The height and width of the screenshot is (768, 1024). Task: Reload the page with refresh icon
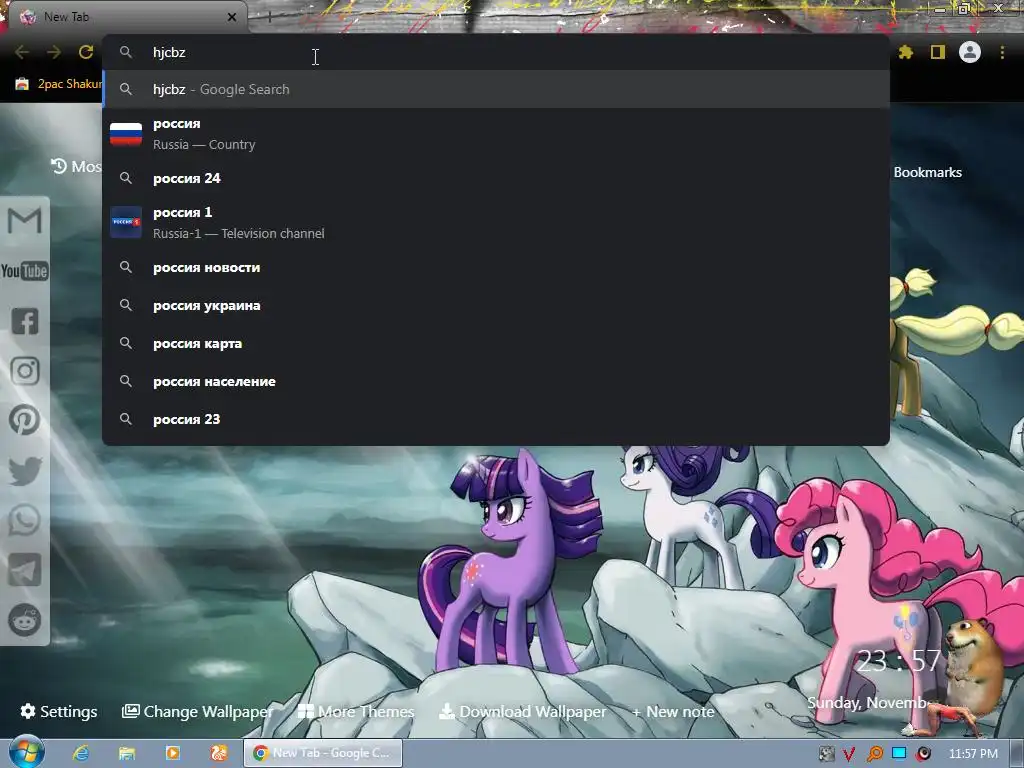(86, 52)
